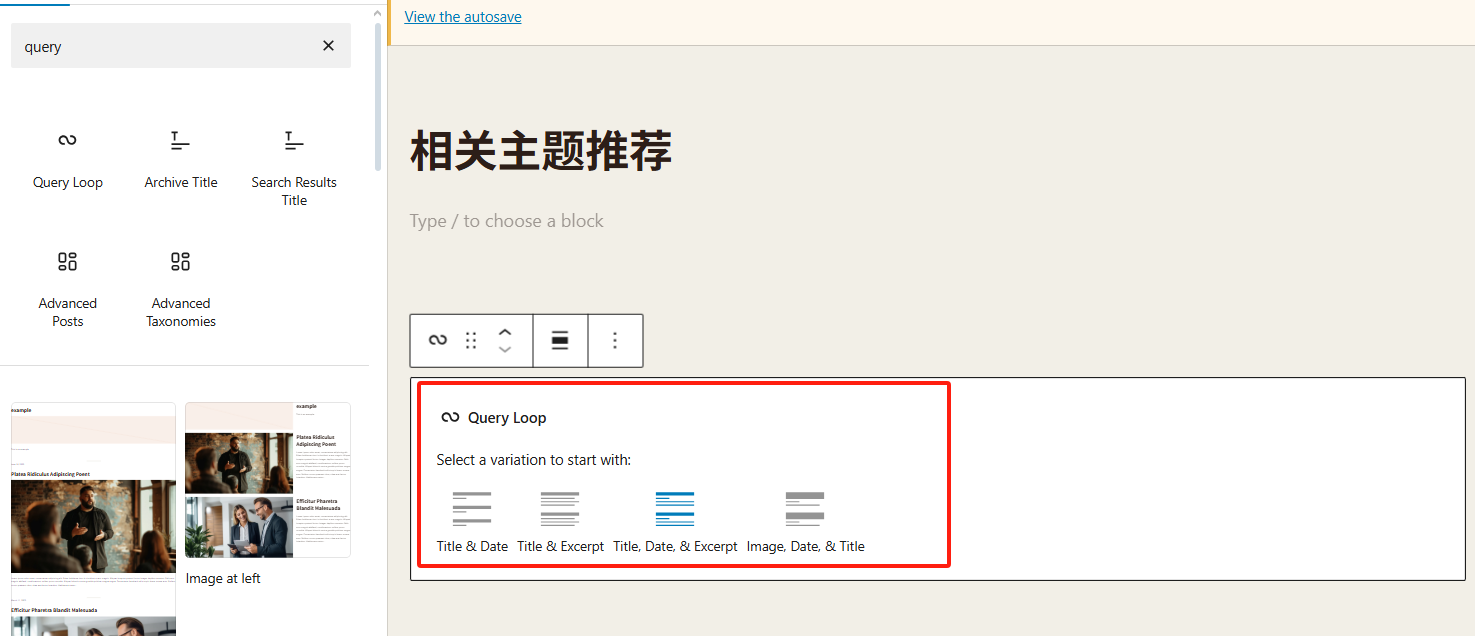Move block down with arrow
Screen dimensions: 1475x636
pyautogui.click(x=505, y=350)
